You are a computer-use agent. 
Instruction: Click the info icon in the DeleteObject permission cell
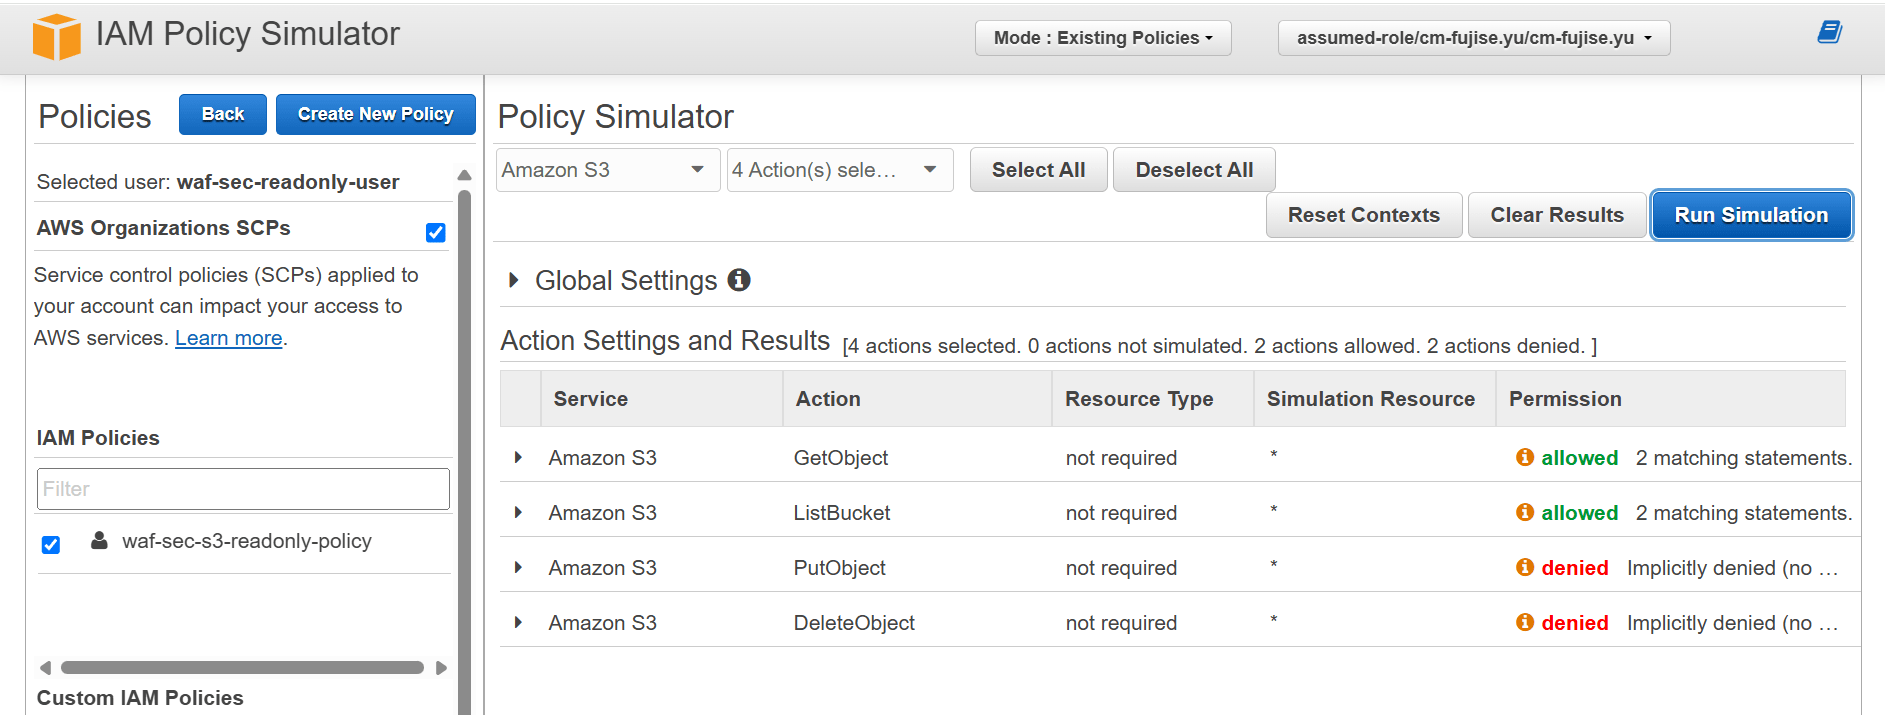point(1525,622)
